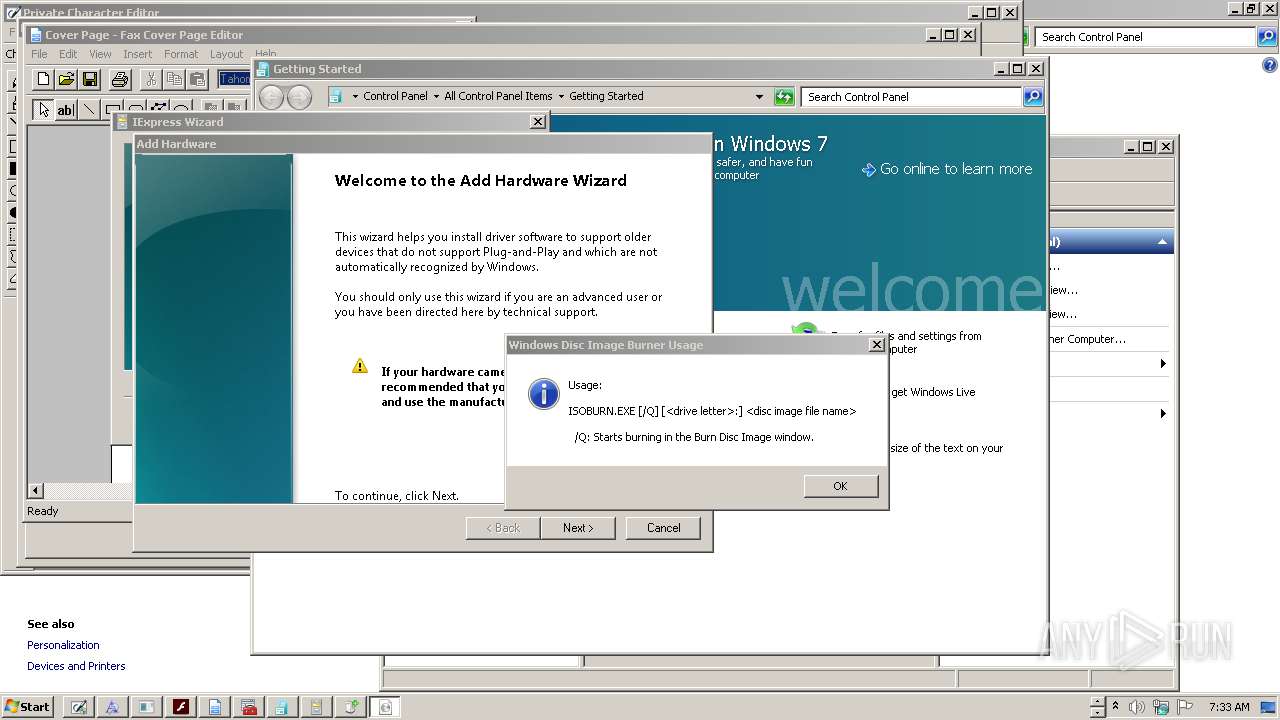Expand the arrow before Getting Started breadcrumb
This screenshot has height=720, width=1280.
click(x=561, y=97)
